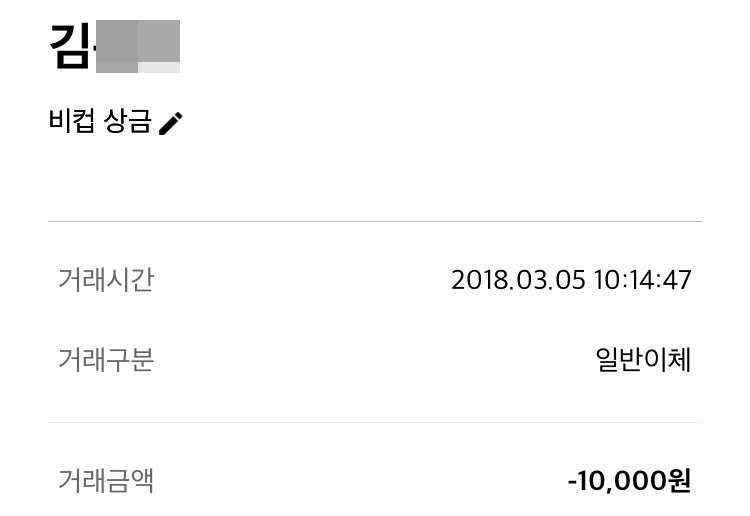Edit the 비컵 상금 memo text
750x516 pixels.
(x=100, y=121)
